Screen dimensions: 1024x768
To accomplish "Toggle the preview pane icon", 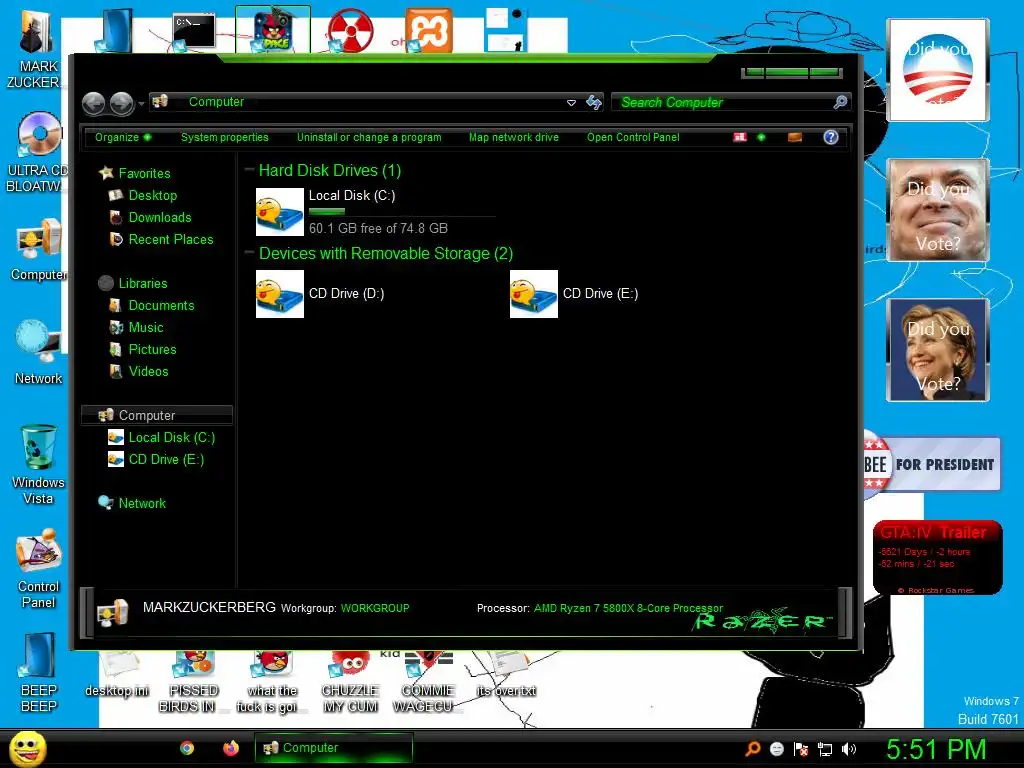I will (x=795, y=137).
